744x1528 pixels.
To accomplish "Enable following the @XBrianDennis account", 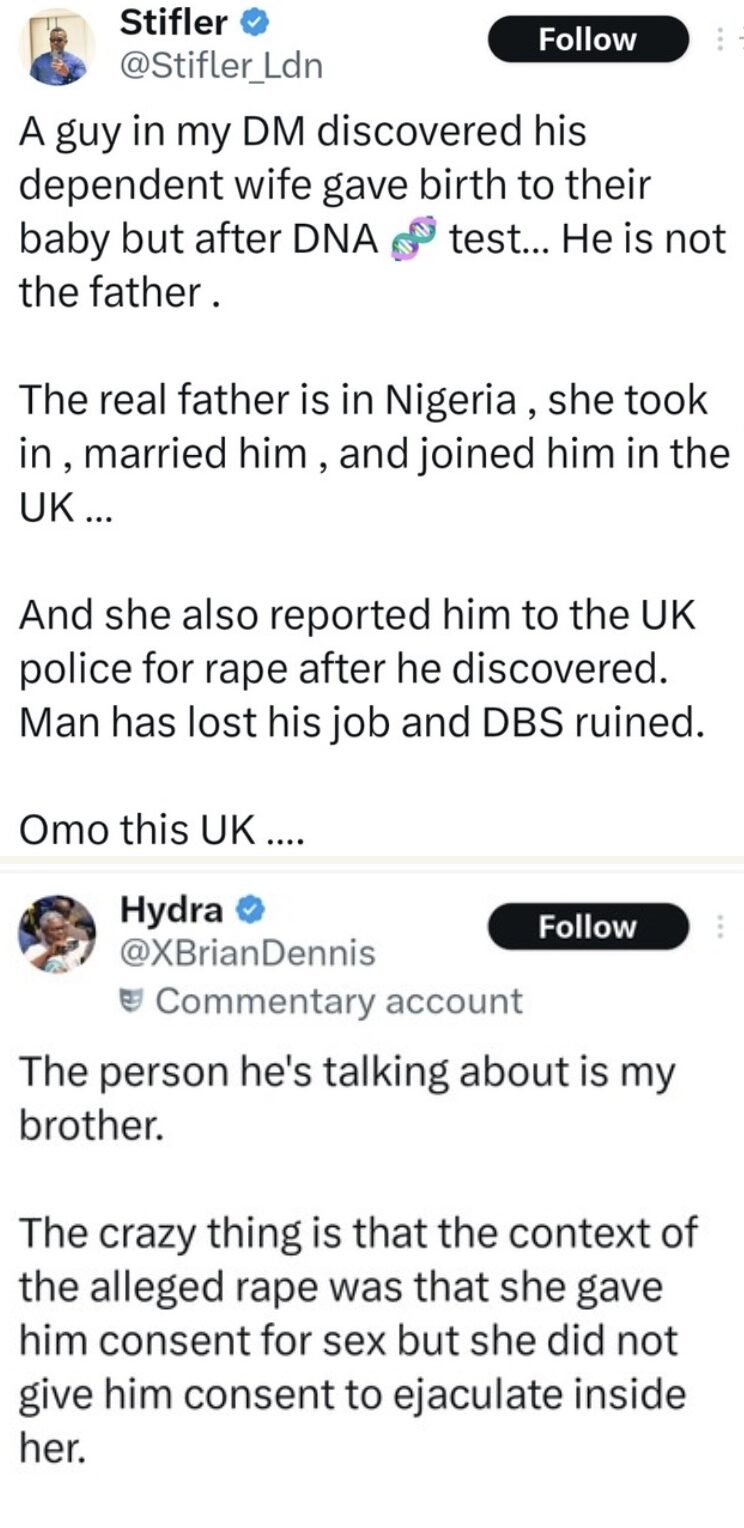I will (x=587, y=927).
